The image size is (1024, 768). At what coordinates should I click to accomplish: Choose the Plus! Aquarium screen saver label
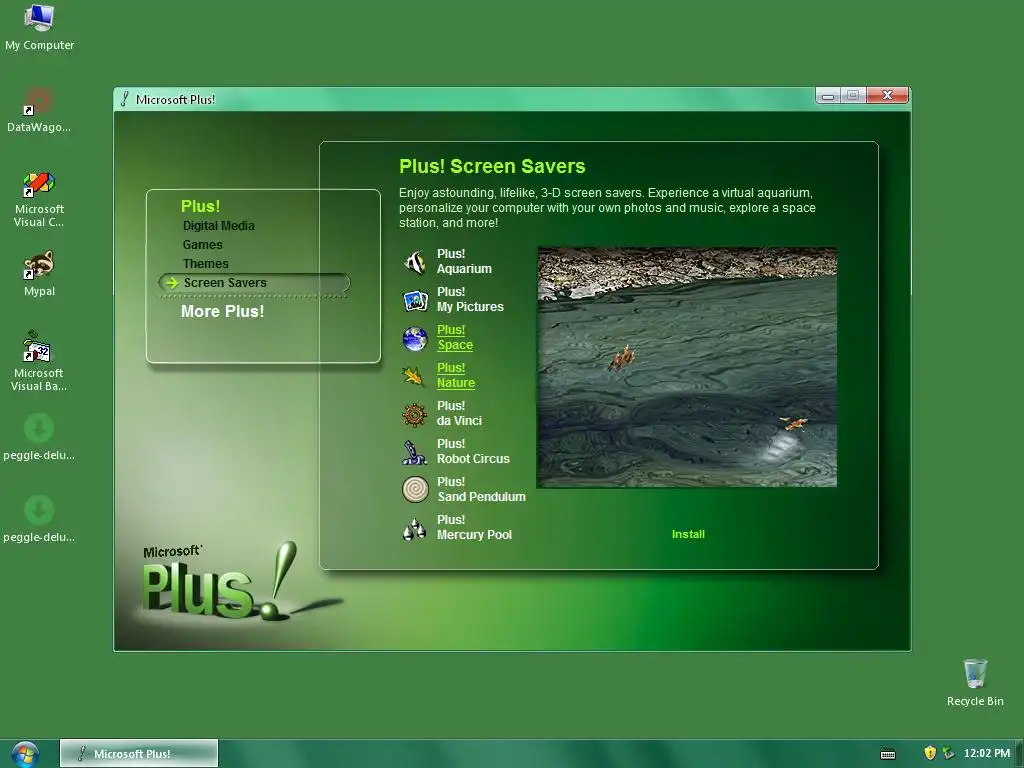[x=464, y=261]
